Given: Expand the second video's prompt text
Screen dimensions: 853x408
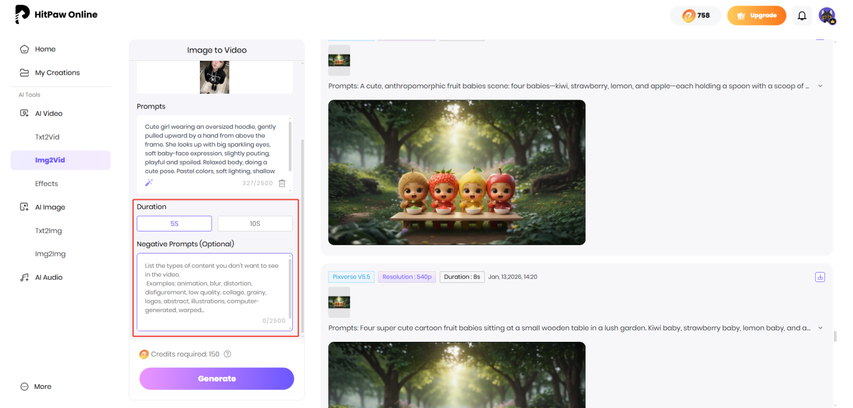Looking at the screenshot, I should coord(820,327).
